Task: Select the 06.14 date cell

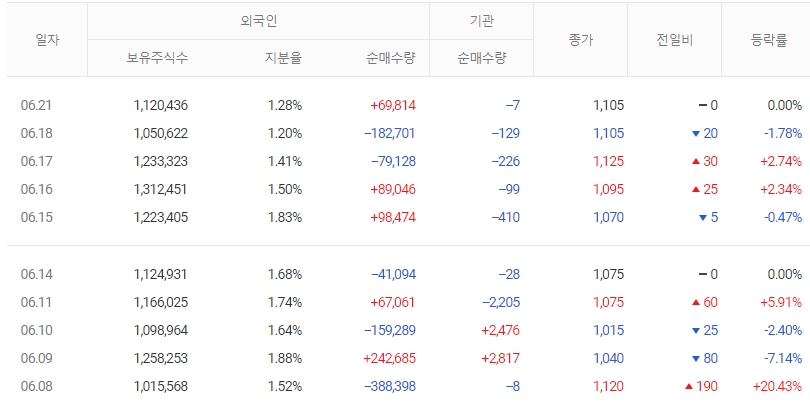Action: [37, 274]
